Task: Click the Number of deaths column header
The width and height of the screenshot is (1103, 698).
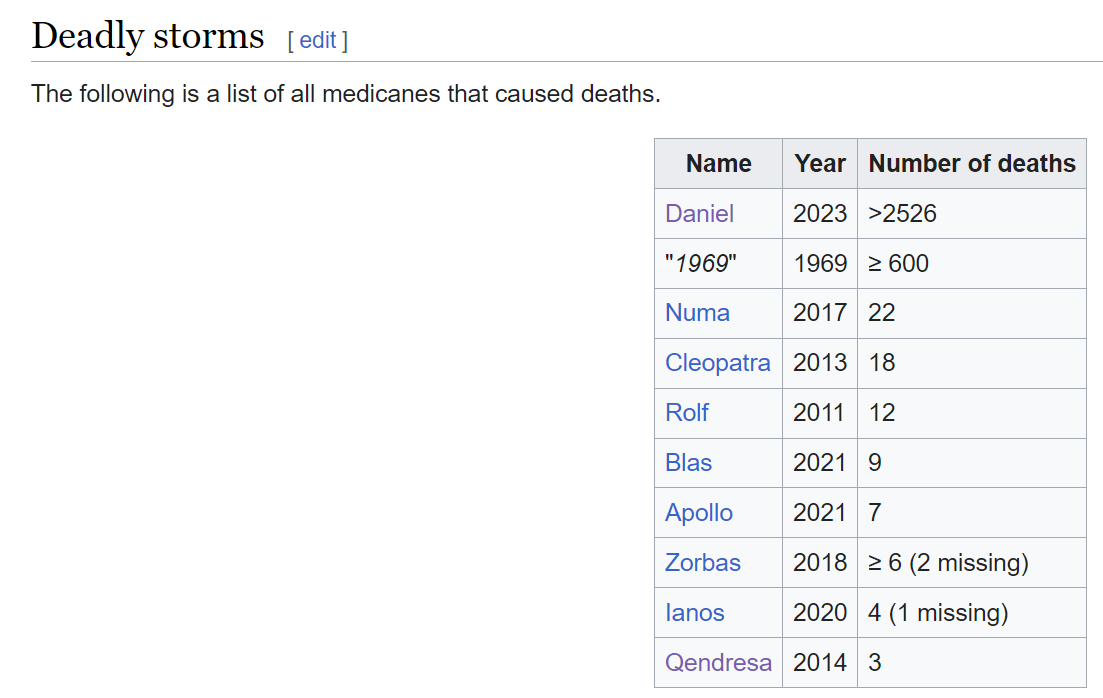Action: (971, 164)
